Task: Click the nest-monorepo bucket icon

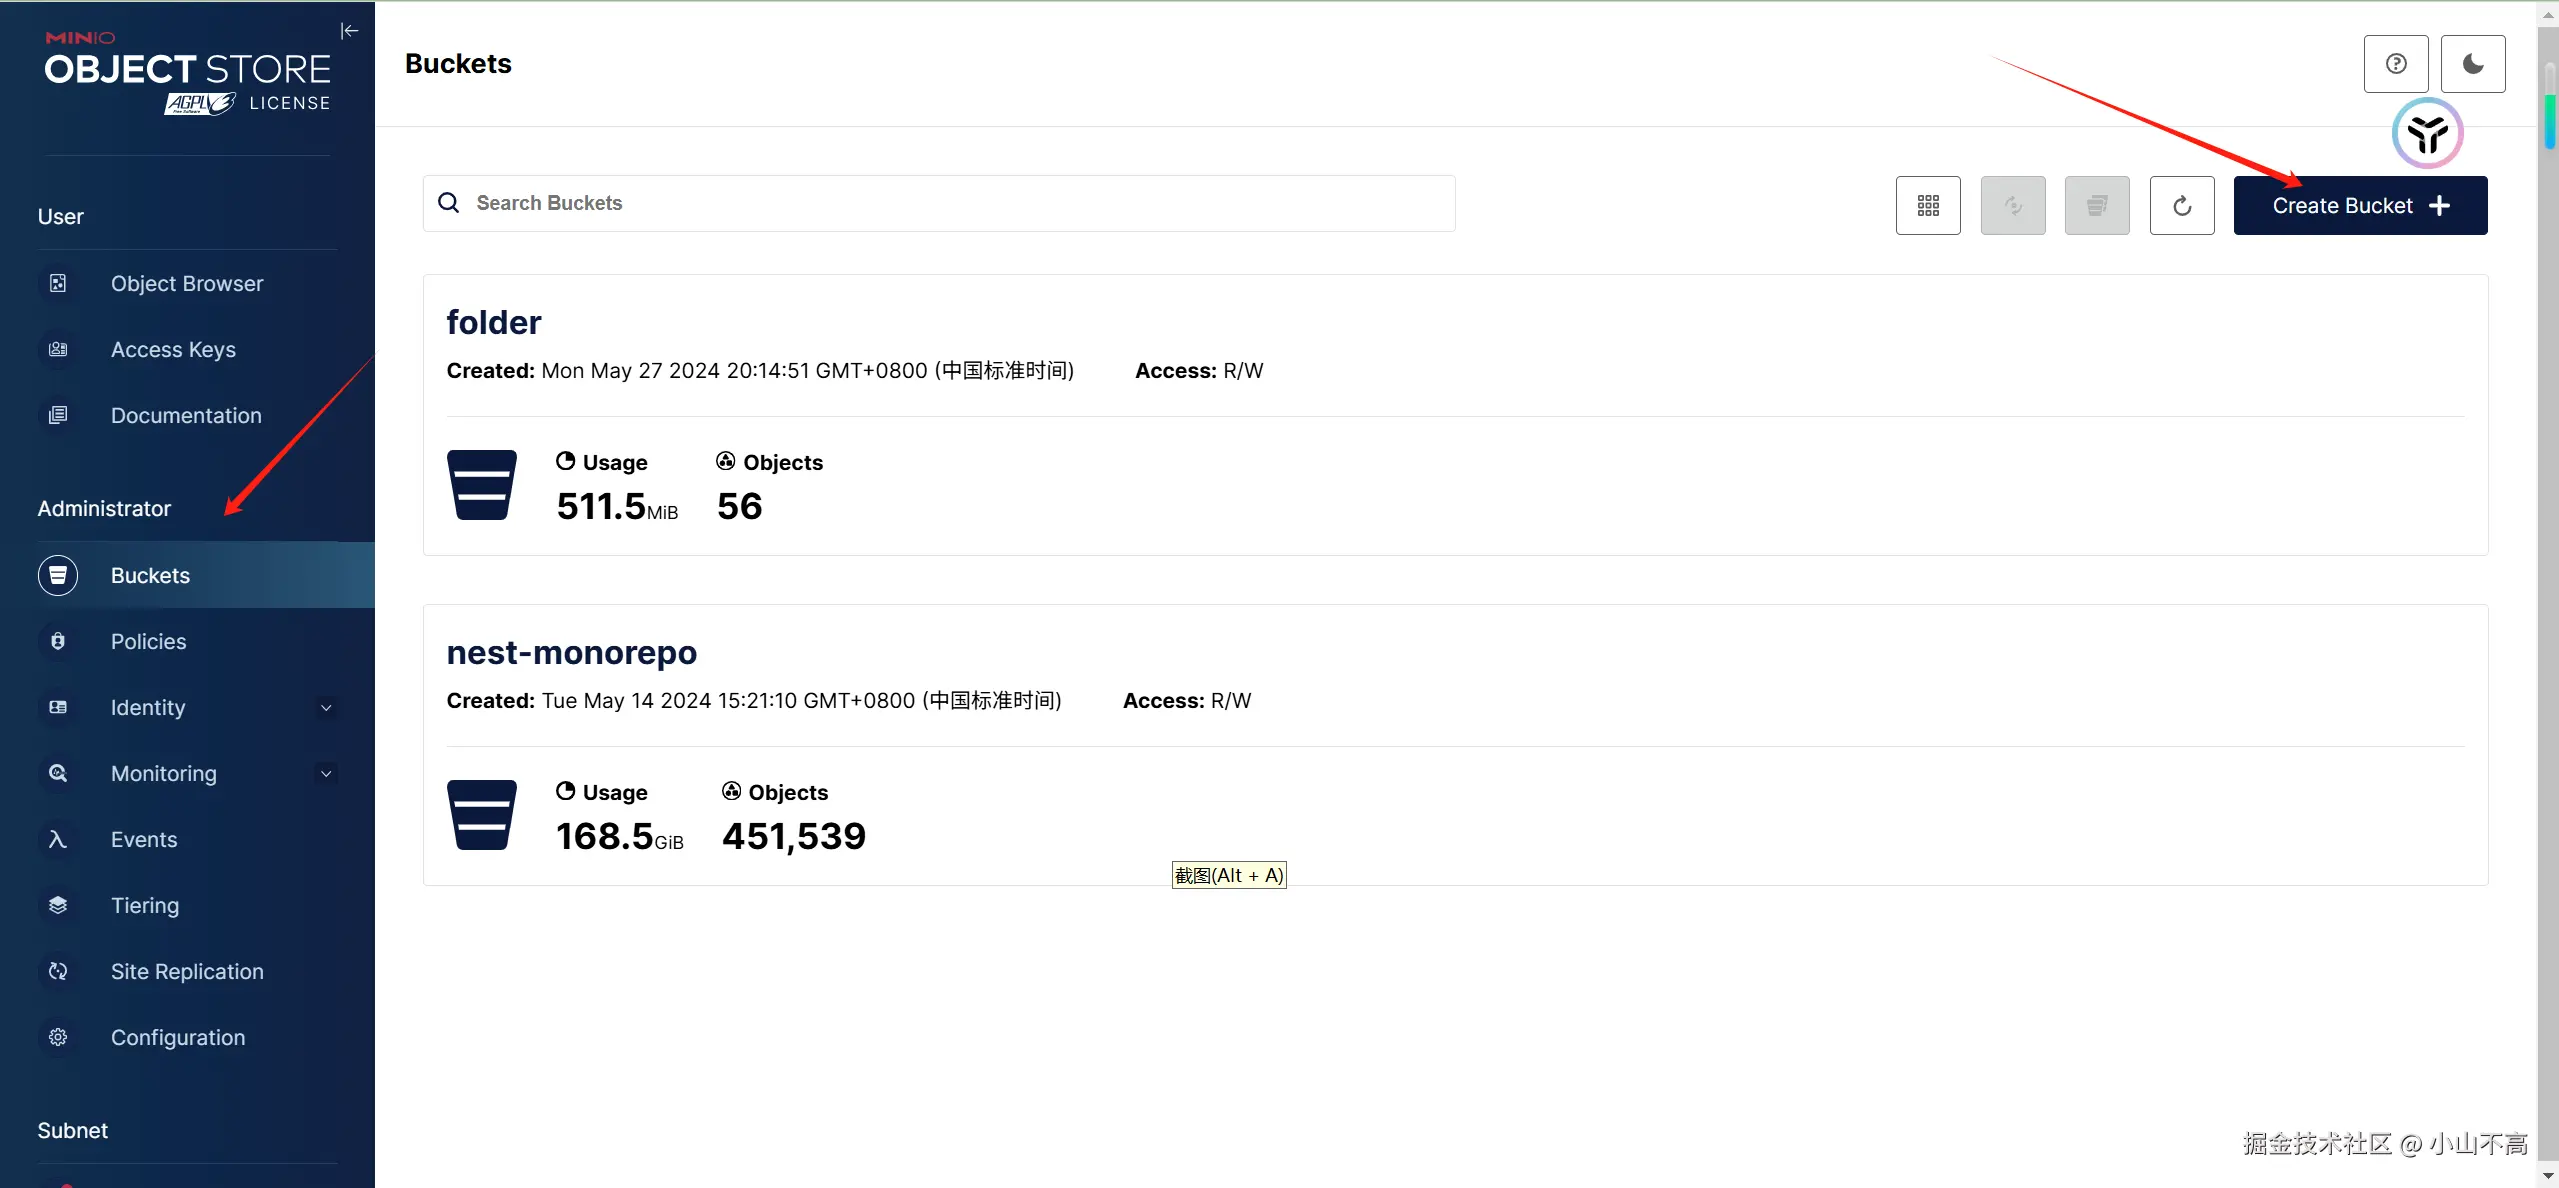Action: [x=482, y=815]
